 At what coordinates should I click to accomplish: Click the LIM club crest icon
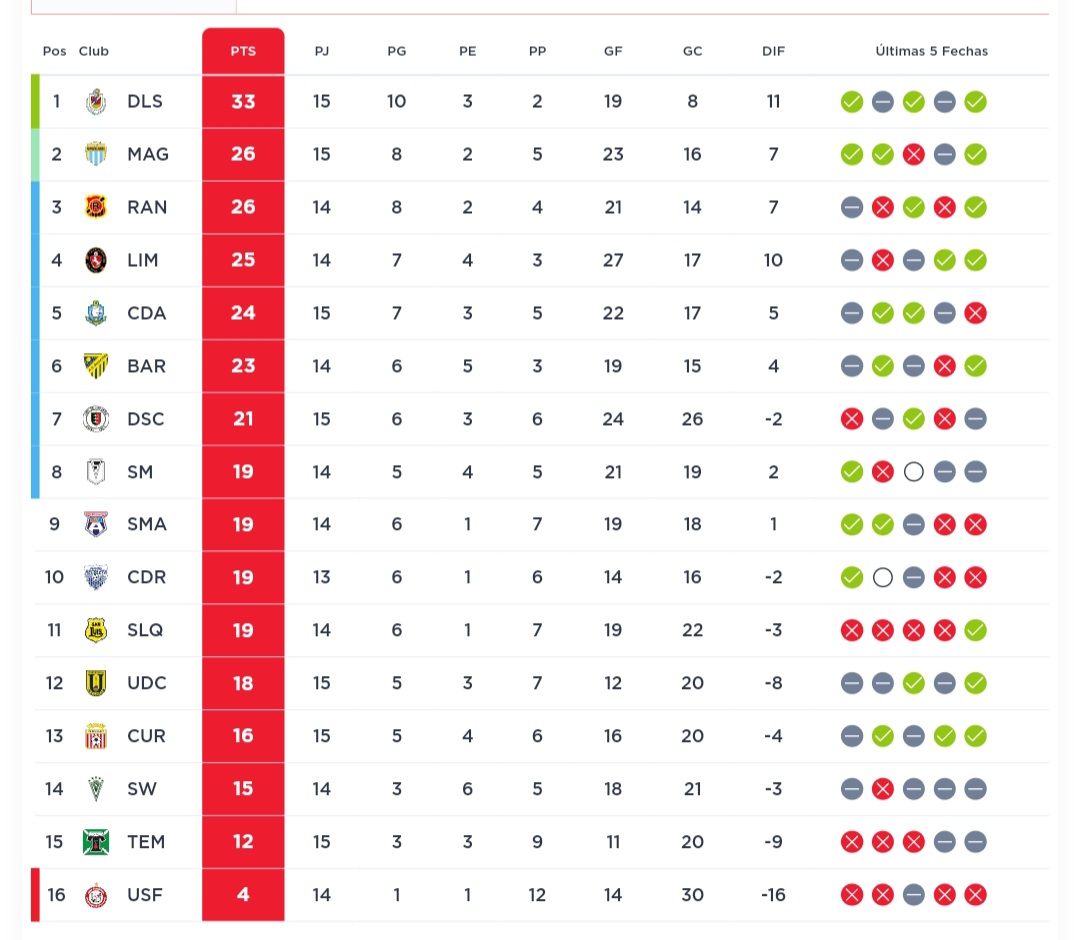click(x=96, y=260)
